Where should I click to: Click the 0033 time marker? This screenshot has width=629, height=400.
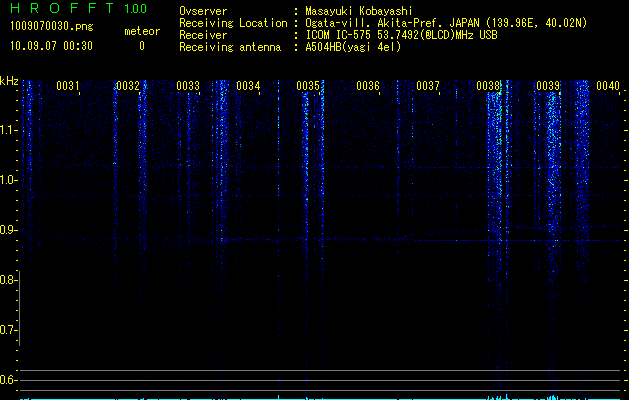[x=188, y=86]
